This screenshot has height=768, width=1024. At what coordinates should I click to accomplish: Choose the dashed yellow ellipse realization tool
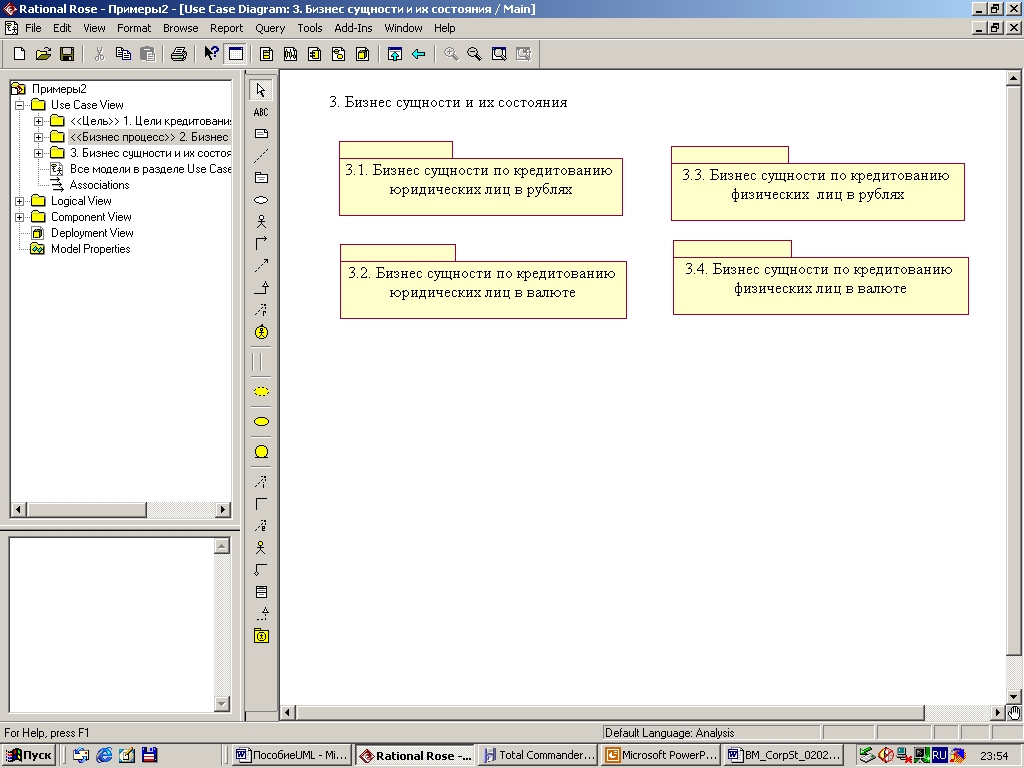(261, 392)
